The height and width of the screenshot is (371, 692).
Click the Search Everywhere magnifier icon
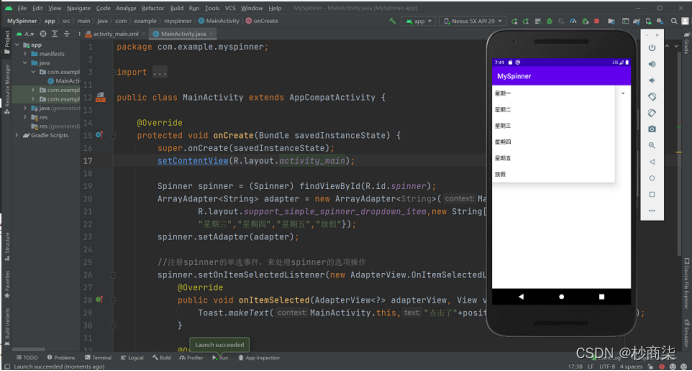[x=674, y=21]
